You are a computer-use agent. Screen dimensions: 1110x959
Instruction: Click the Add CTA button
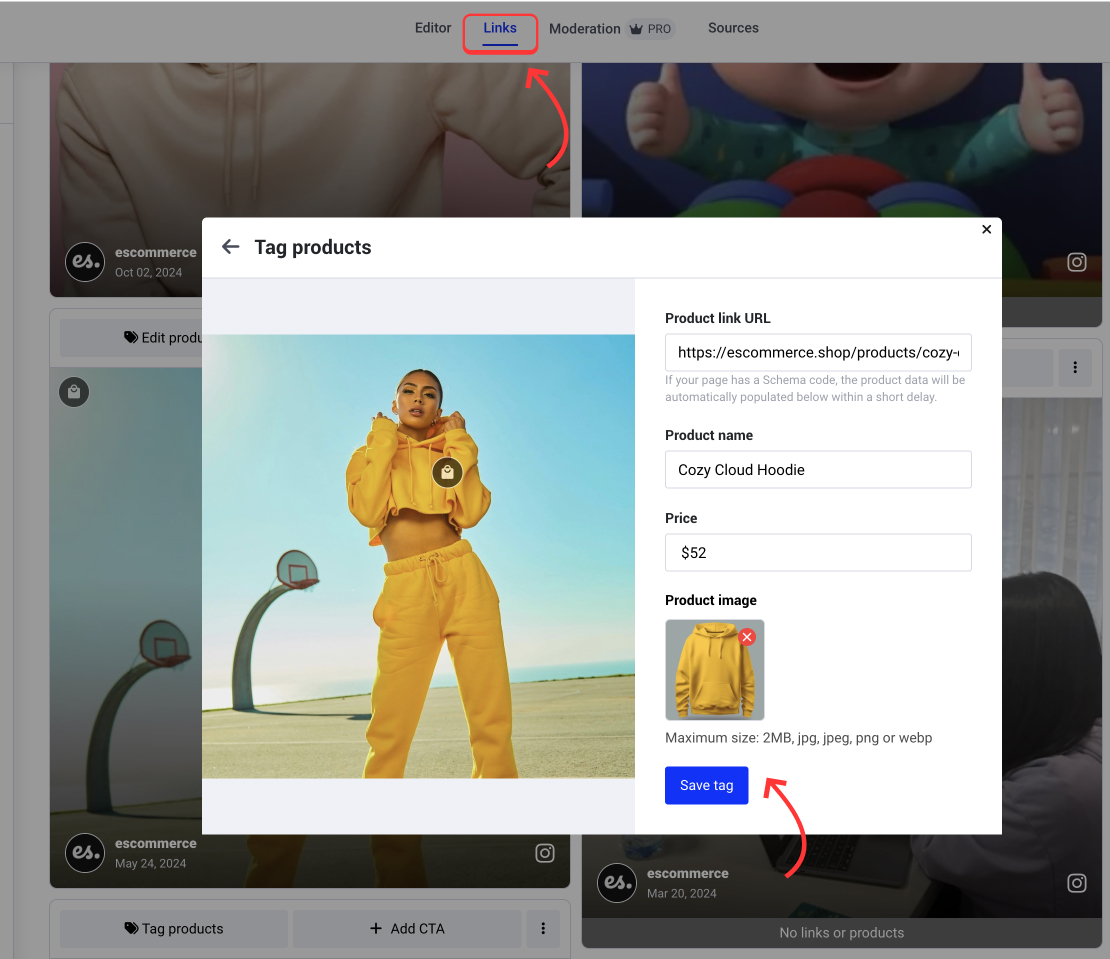point(406,928)
